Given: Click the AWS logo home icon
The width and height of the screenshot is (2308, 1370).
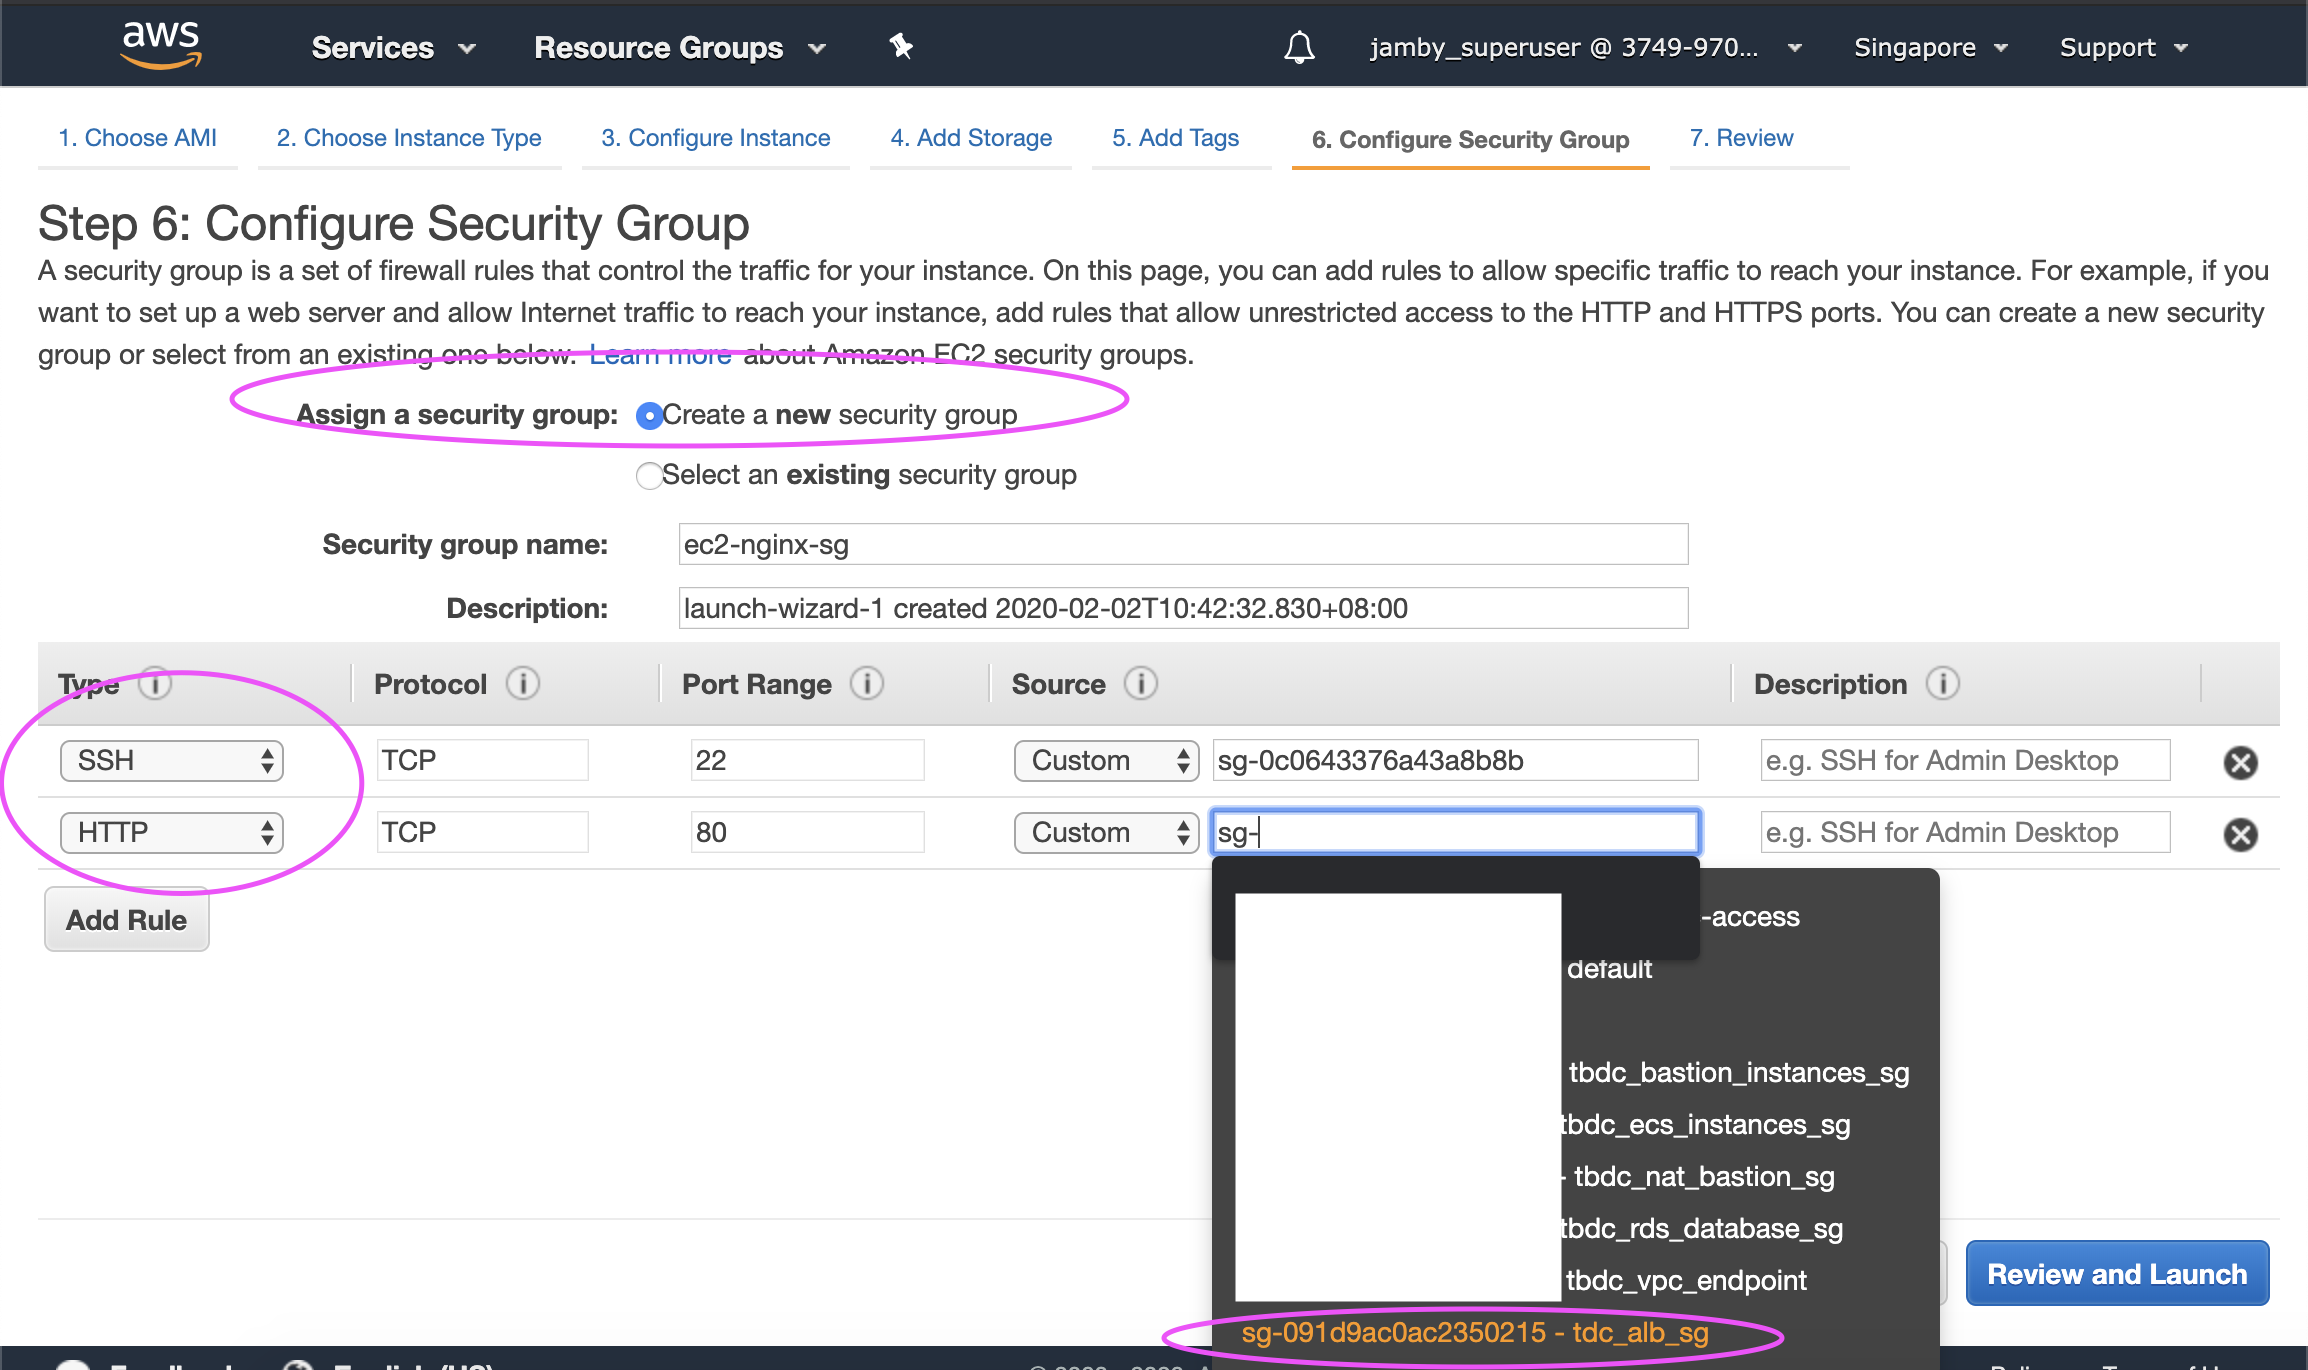Looking at the screenshot, I should (160, 45).
